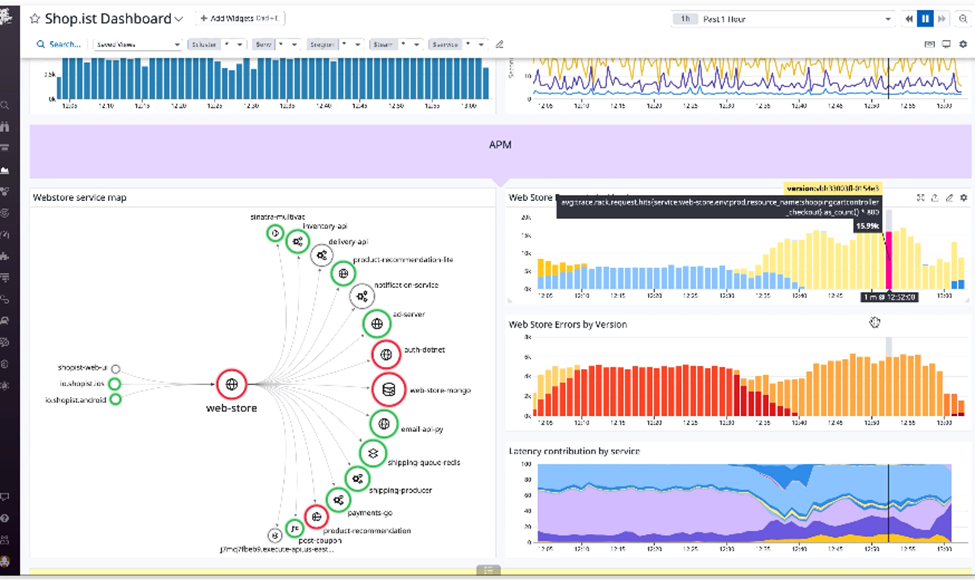Select the web-store node in the service map
Screen dimensions: 979x581
[x=232, y=384]
